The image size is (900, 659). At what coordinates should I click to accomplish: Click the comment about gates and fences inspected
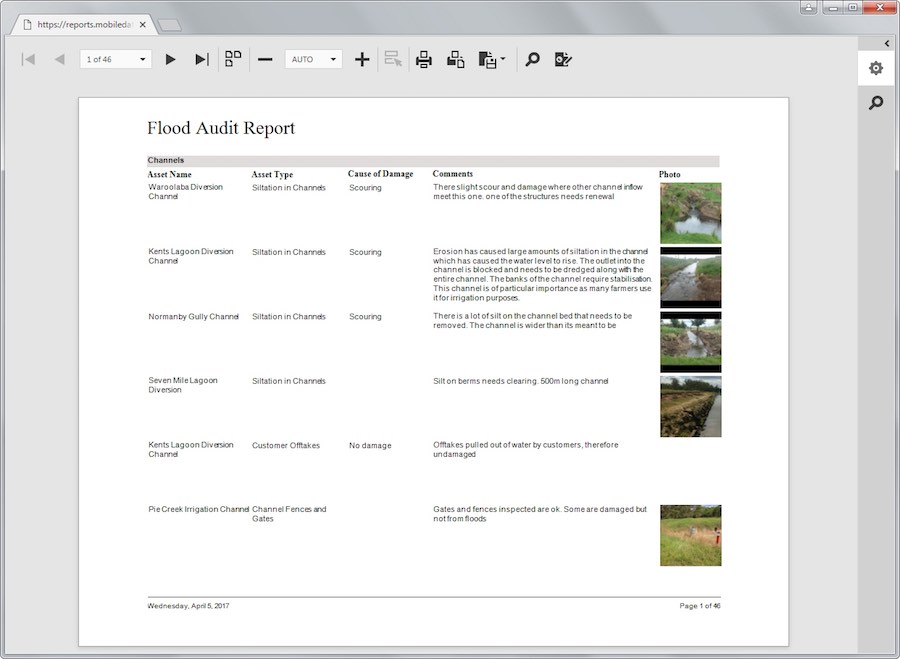tap(540, 514)
